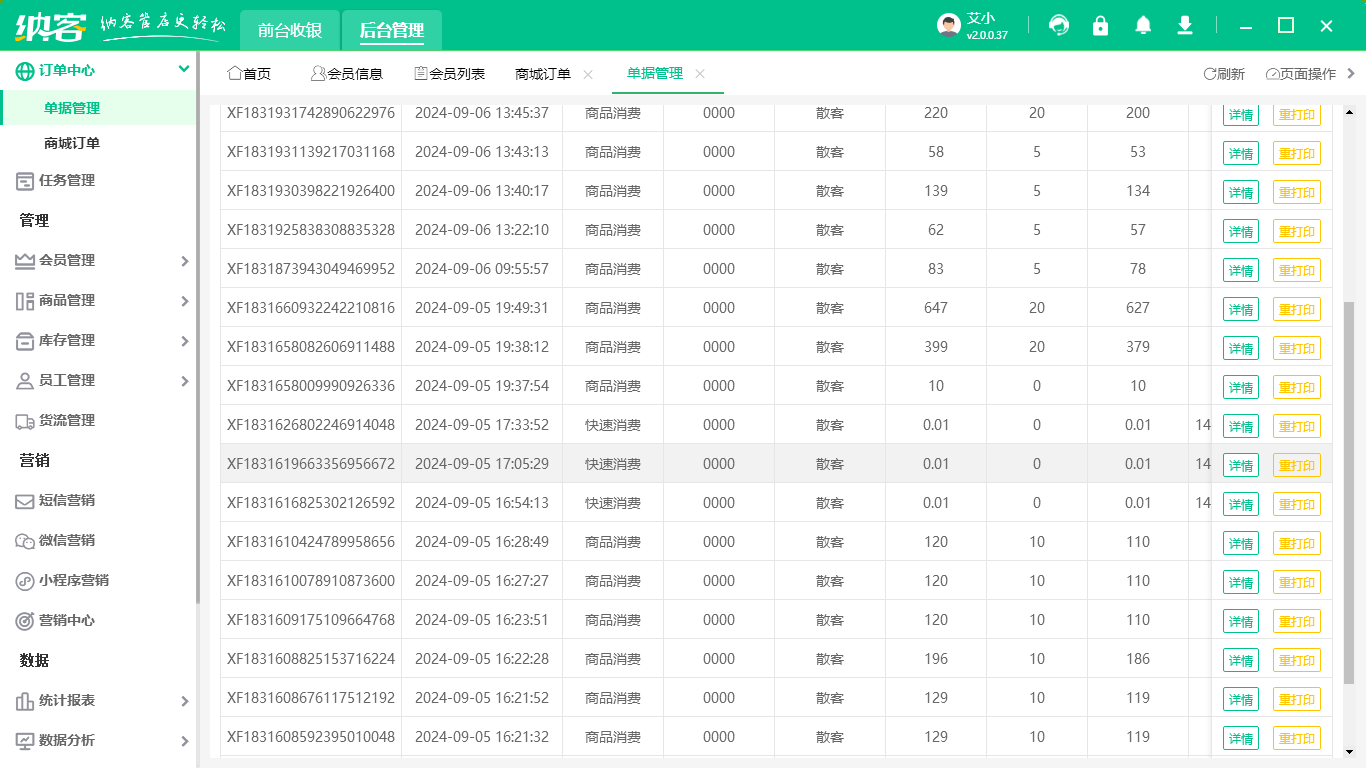Open WeChat marketing in sidebar
1366x768 pixels.
point(66,541)
